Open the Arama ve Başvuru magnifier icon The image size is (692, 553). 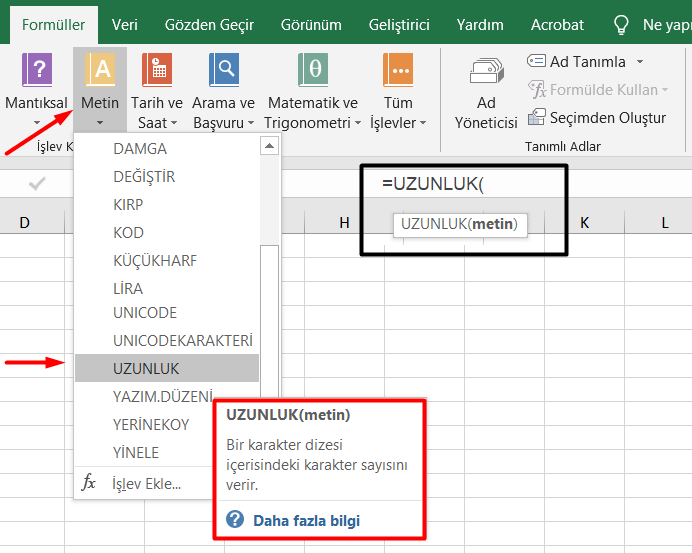tap(224, 70)
